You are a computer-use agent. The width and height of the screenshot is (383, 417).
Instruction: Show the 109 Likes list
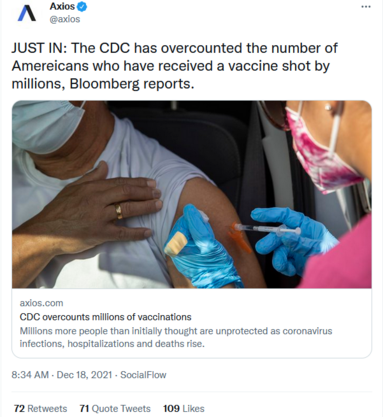coord(184,409)
